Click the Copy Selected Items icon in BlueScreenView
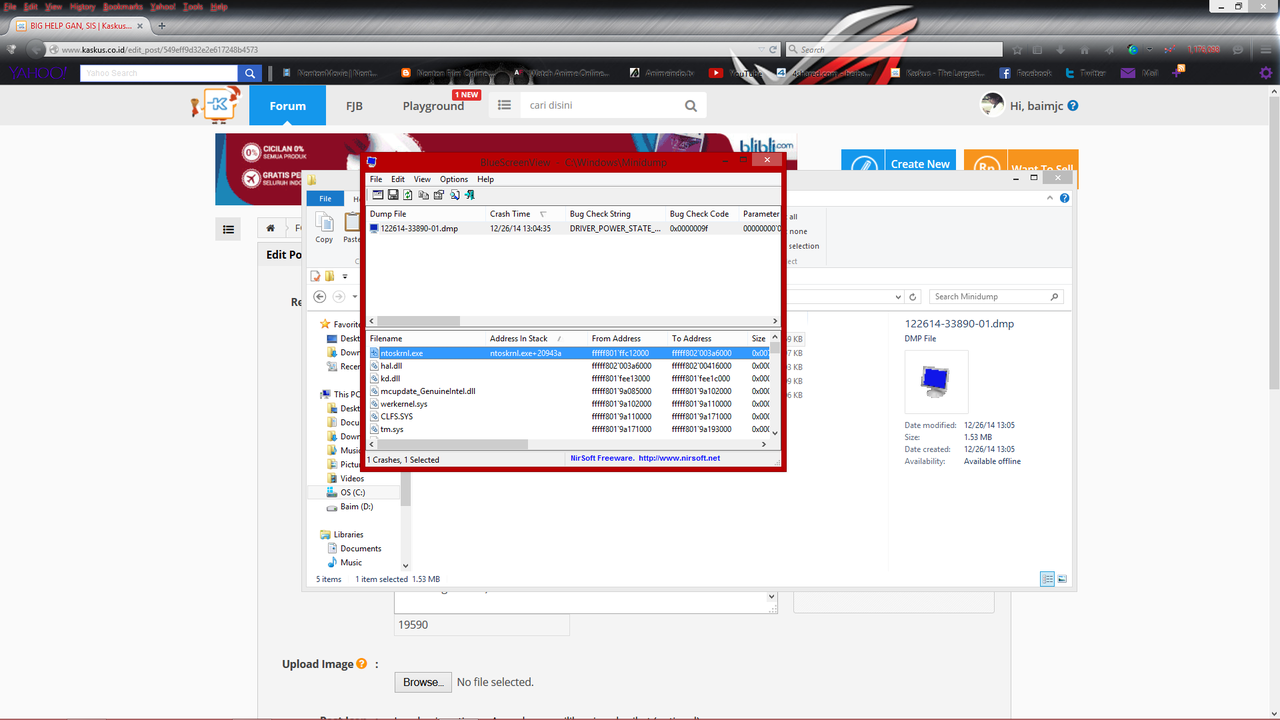The height and width of the screenshot is (720, 1280). [x=423, y=195]
